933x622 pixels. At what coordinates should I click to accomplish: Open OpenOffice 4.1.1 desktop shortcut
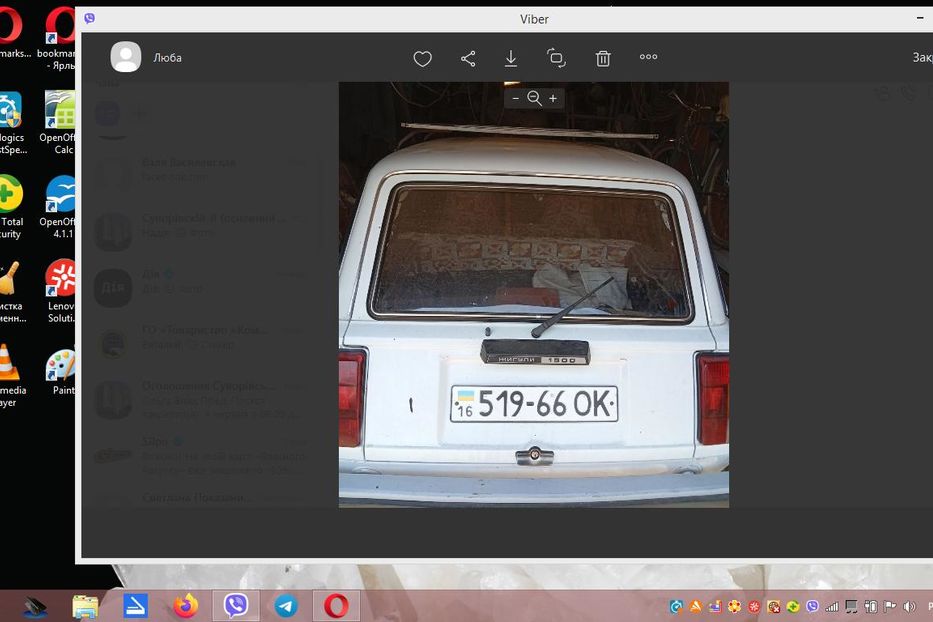(60, 207)
